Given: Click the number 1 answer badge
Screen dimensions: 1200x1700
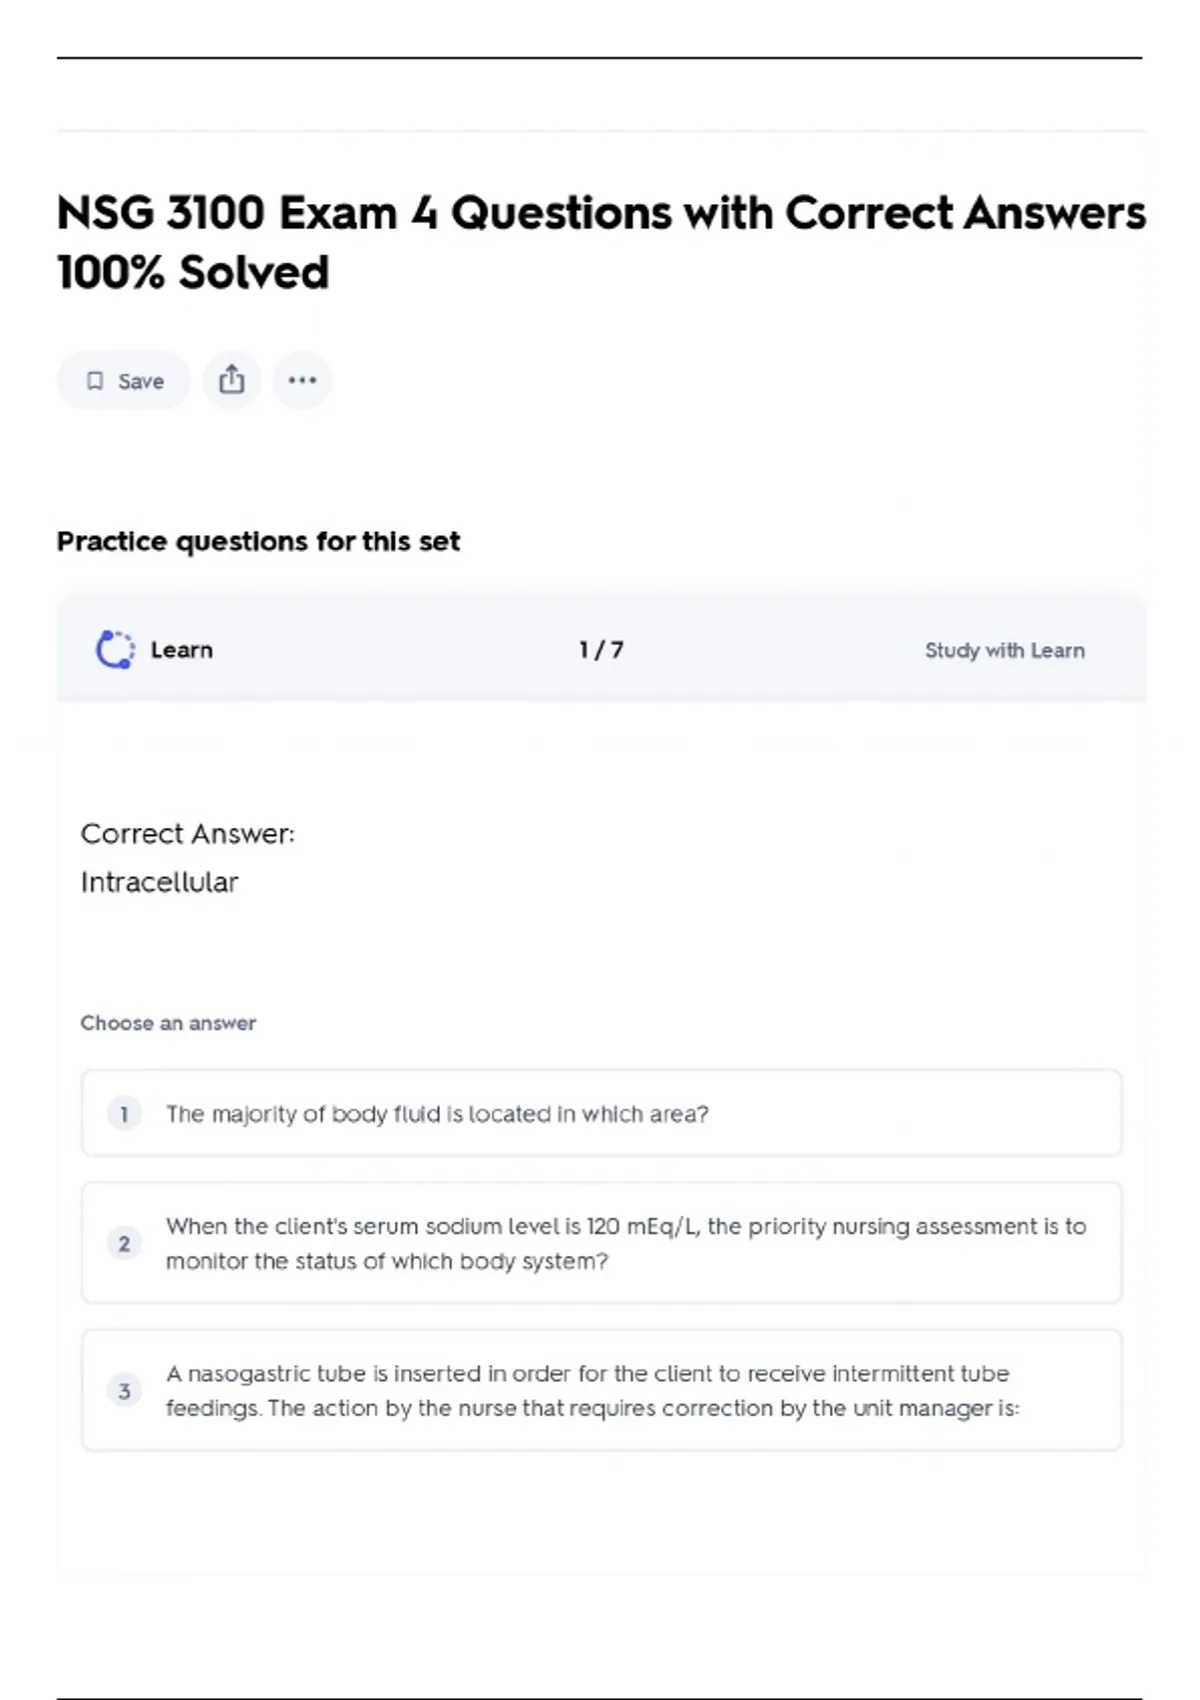Looking at the screenshot, I should pos(124,1114).
